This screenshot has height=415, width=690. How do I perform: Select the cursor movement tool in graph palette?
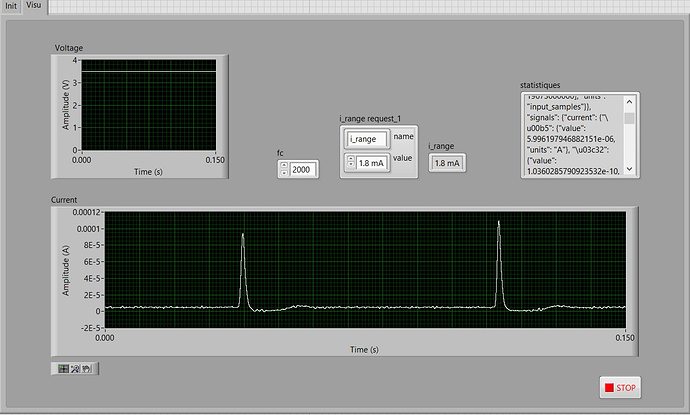pyautogui.click(x=63, y=368)
